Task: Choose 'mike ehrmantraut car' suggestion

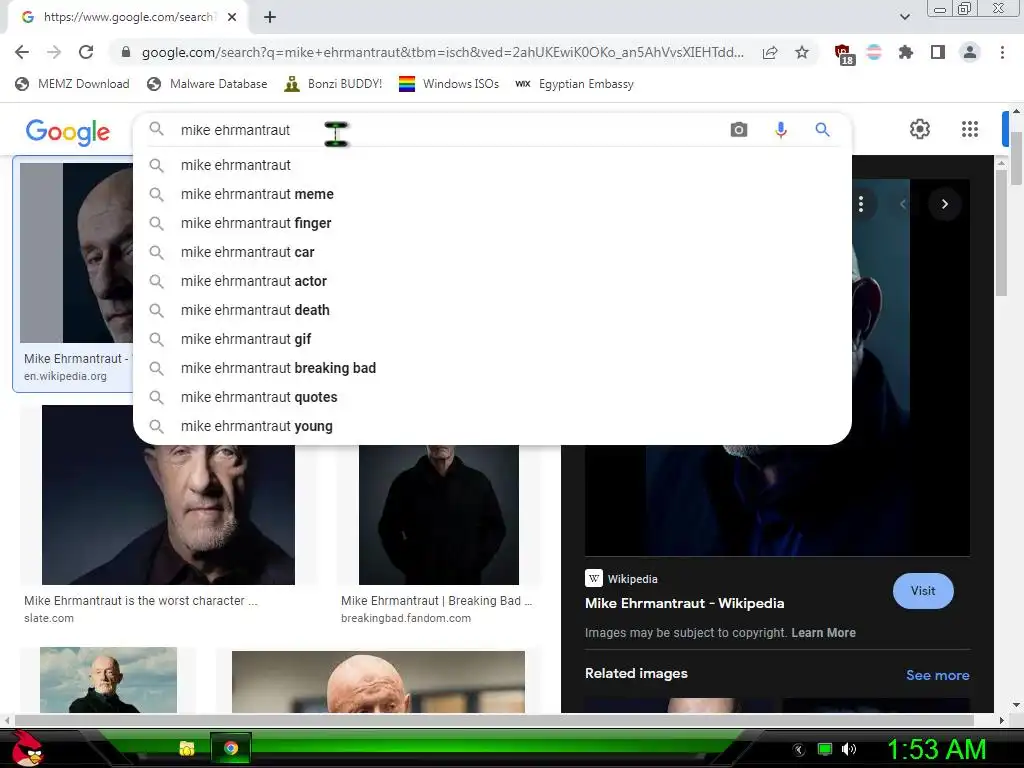Action: 492,252
